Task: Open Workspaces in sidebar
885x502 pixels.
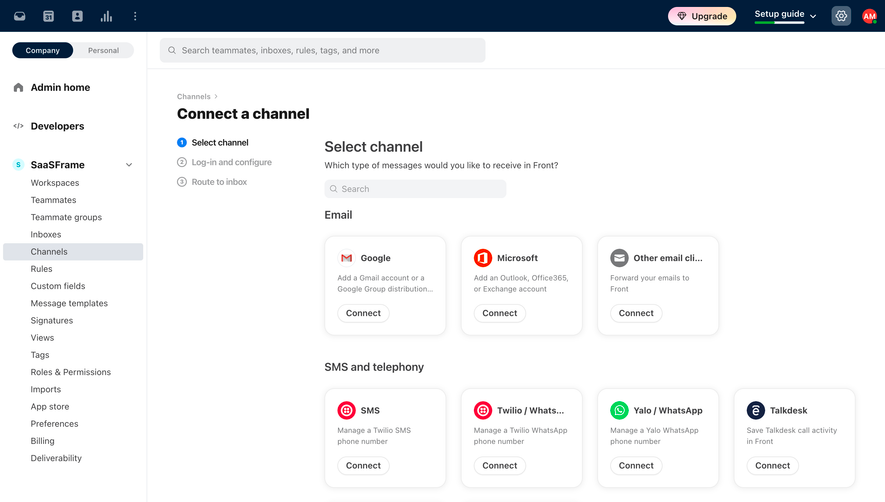Action: click(x=55, y=183)
